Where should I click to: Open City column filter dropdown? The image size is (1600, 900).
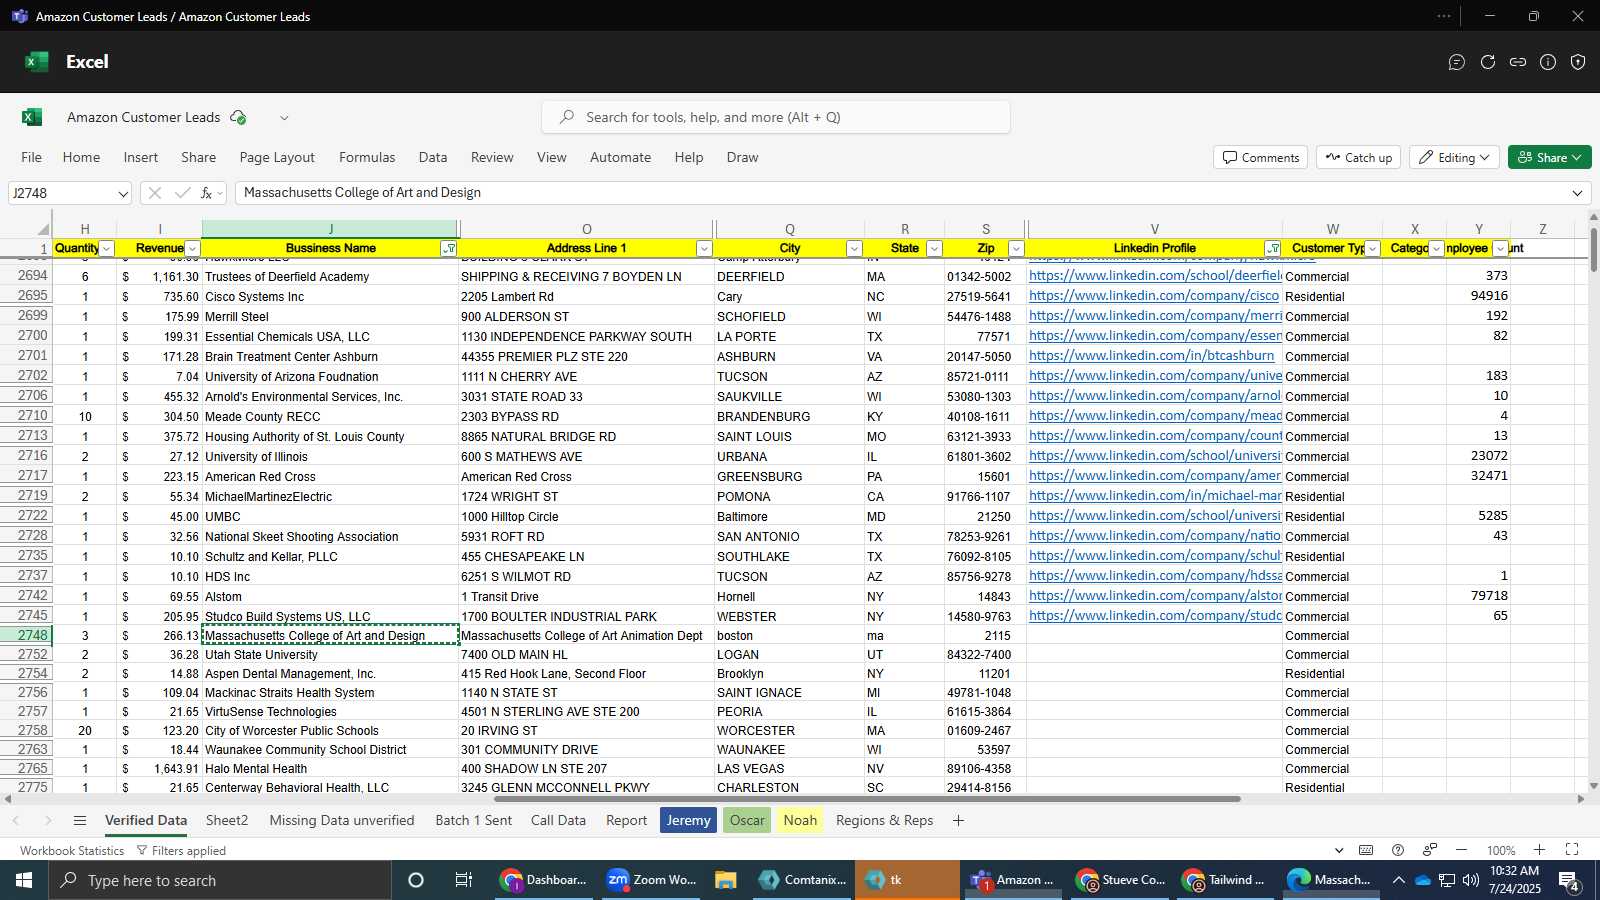pyautogui.click(x=854, y=248)
